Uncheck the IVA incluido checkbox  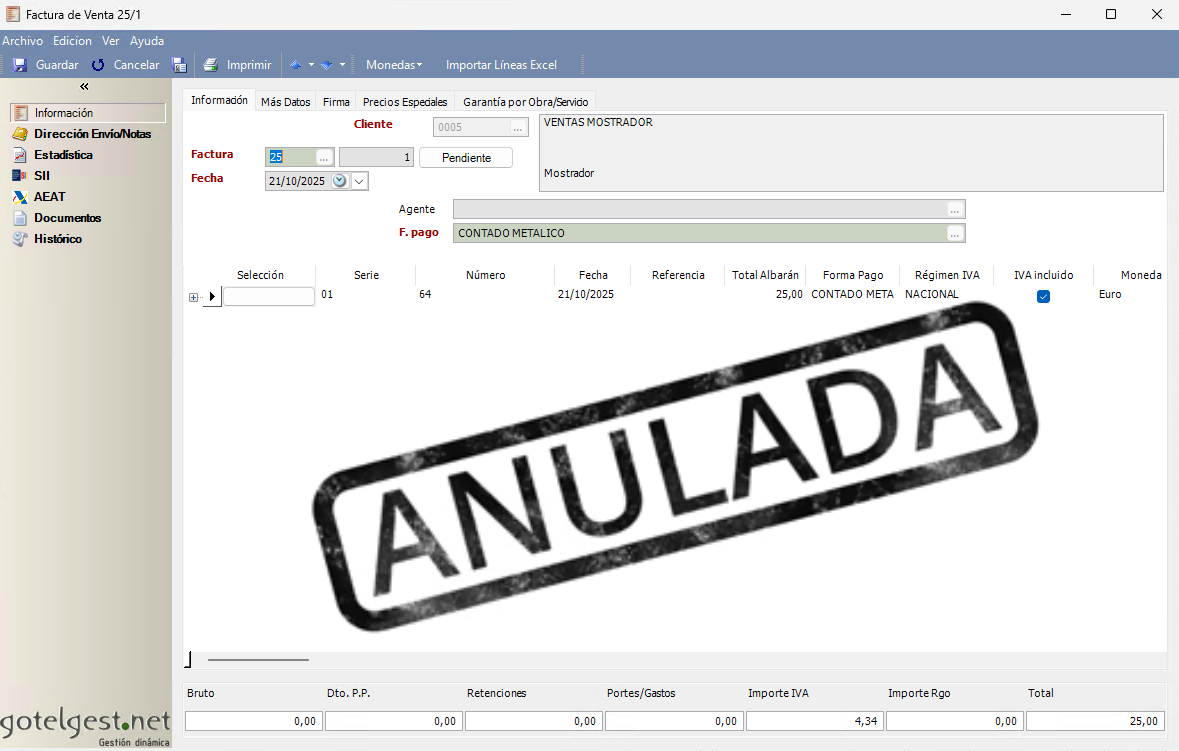point(1043,296)
